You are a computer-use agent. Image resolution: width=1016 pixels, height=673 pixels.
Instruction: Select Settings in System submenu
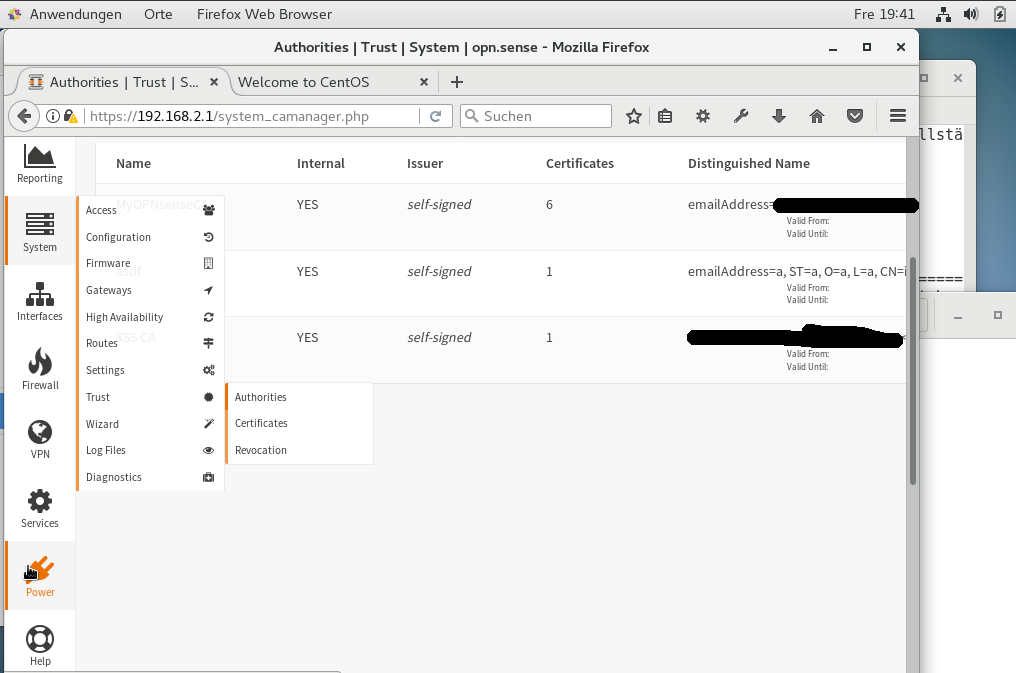pos(150,370)
